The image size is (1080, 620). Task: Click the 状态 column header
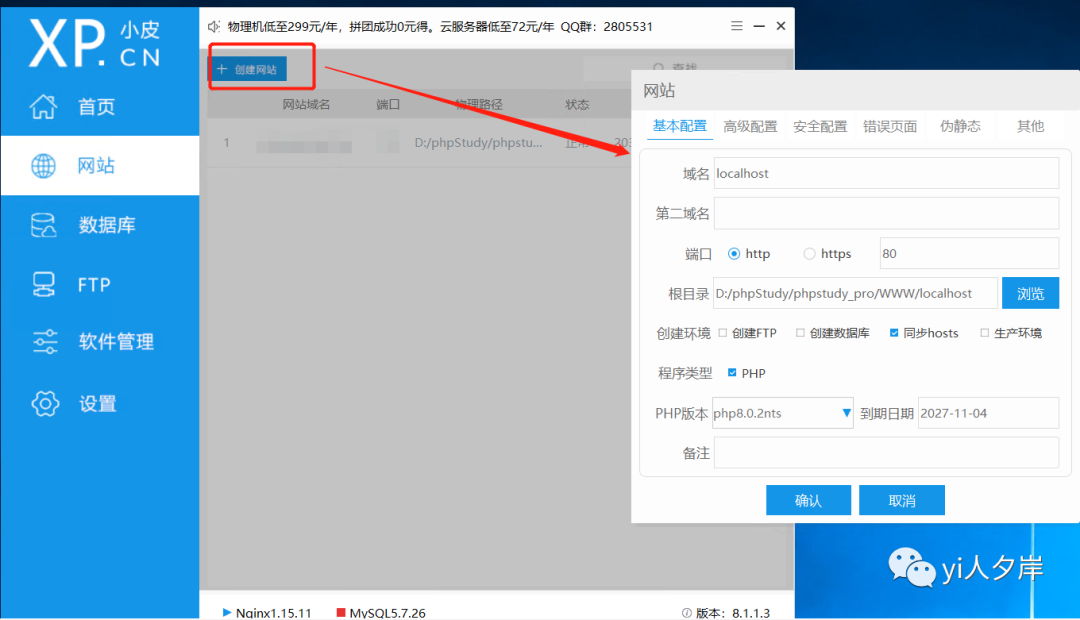point(577,105)
